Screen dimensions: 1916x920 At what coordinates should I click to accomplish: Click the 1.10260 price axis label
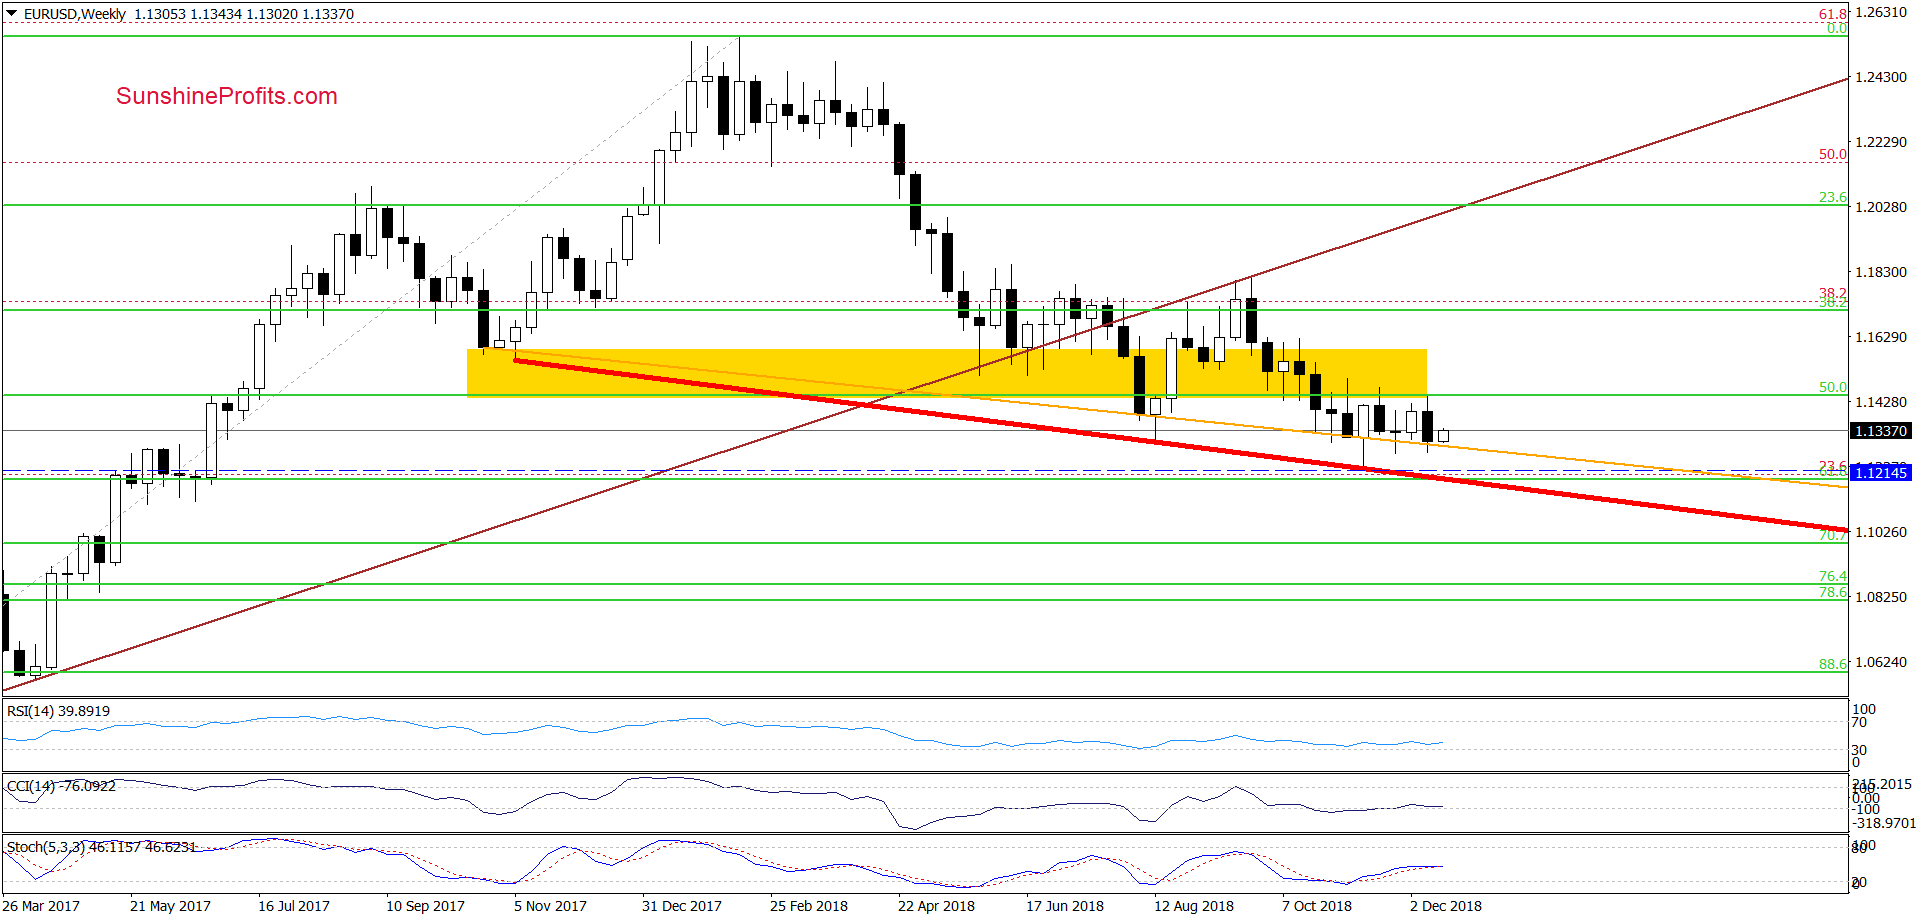(1880, 532)
